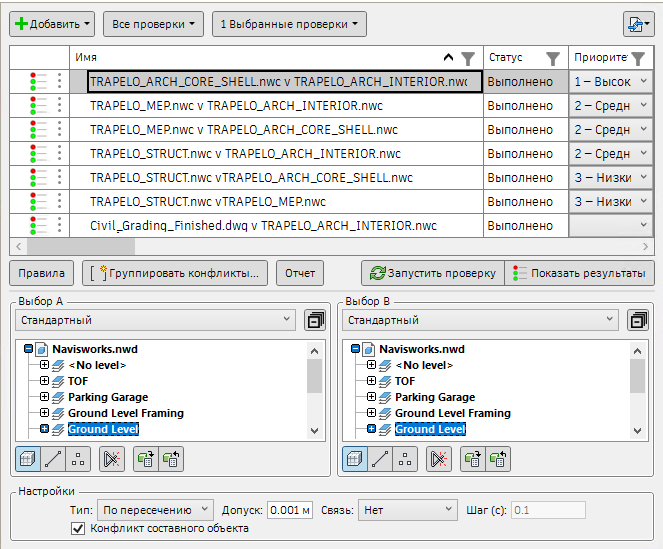This screenshot has height=549, width=663.
Task: Expand TOF node in Выбор A tree
Action: (44, 381)
